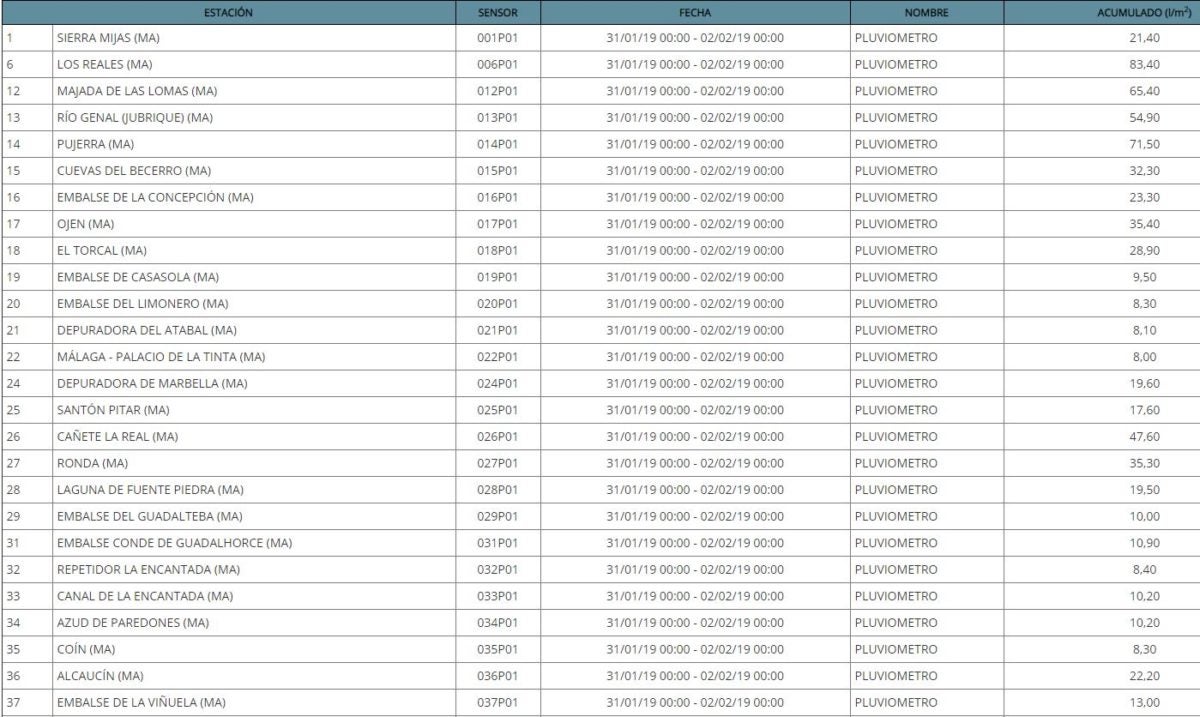This screenshot has height=717, width=1200.
Task: Select the SIERRA MIJAS (MA) station cell
Action: pyautogui.click(x=109, y=38)
